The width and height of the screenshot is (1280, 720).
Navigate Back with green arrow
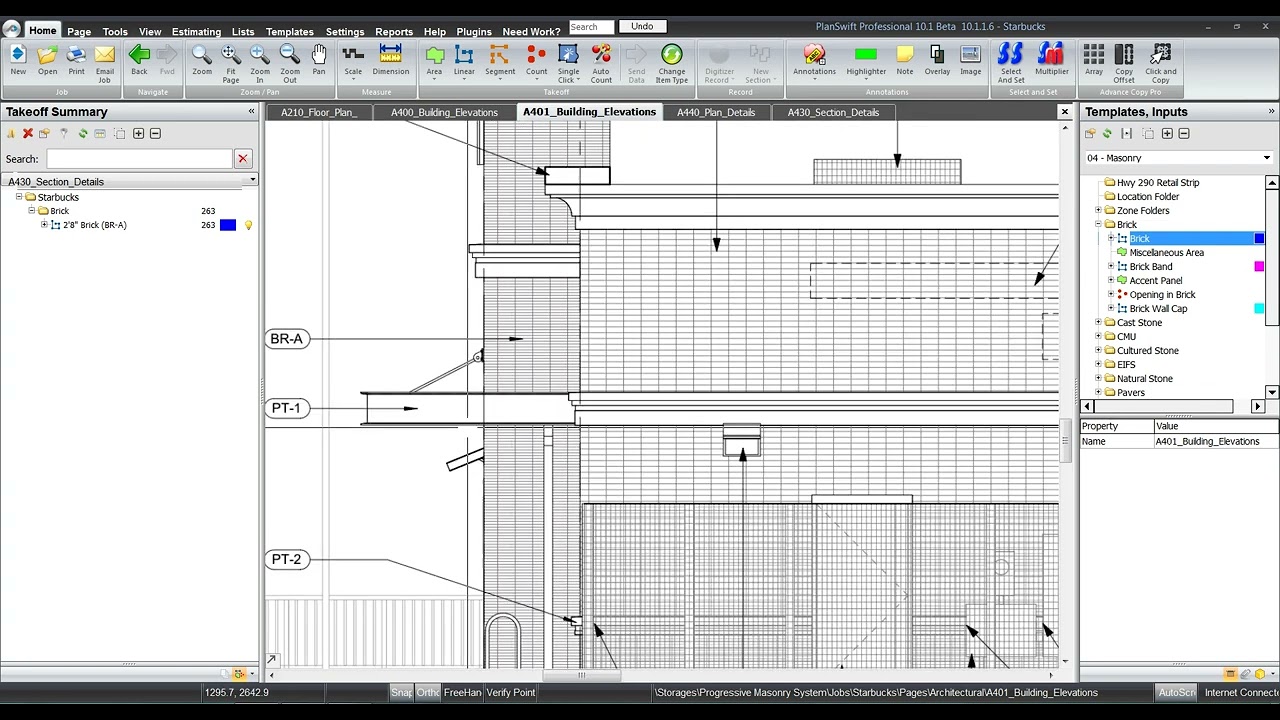click(x=139, y=60)
